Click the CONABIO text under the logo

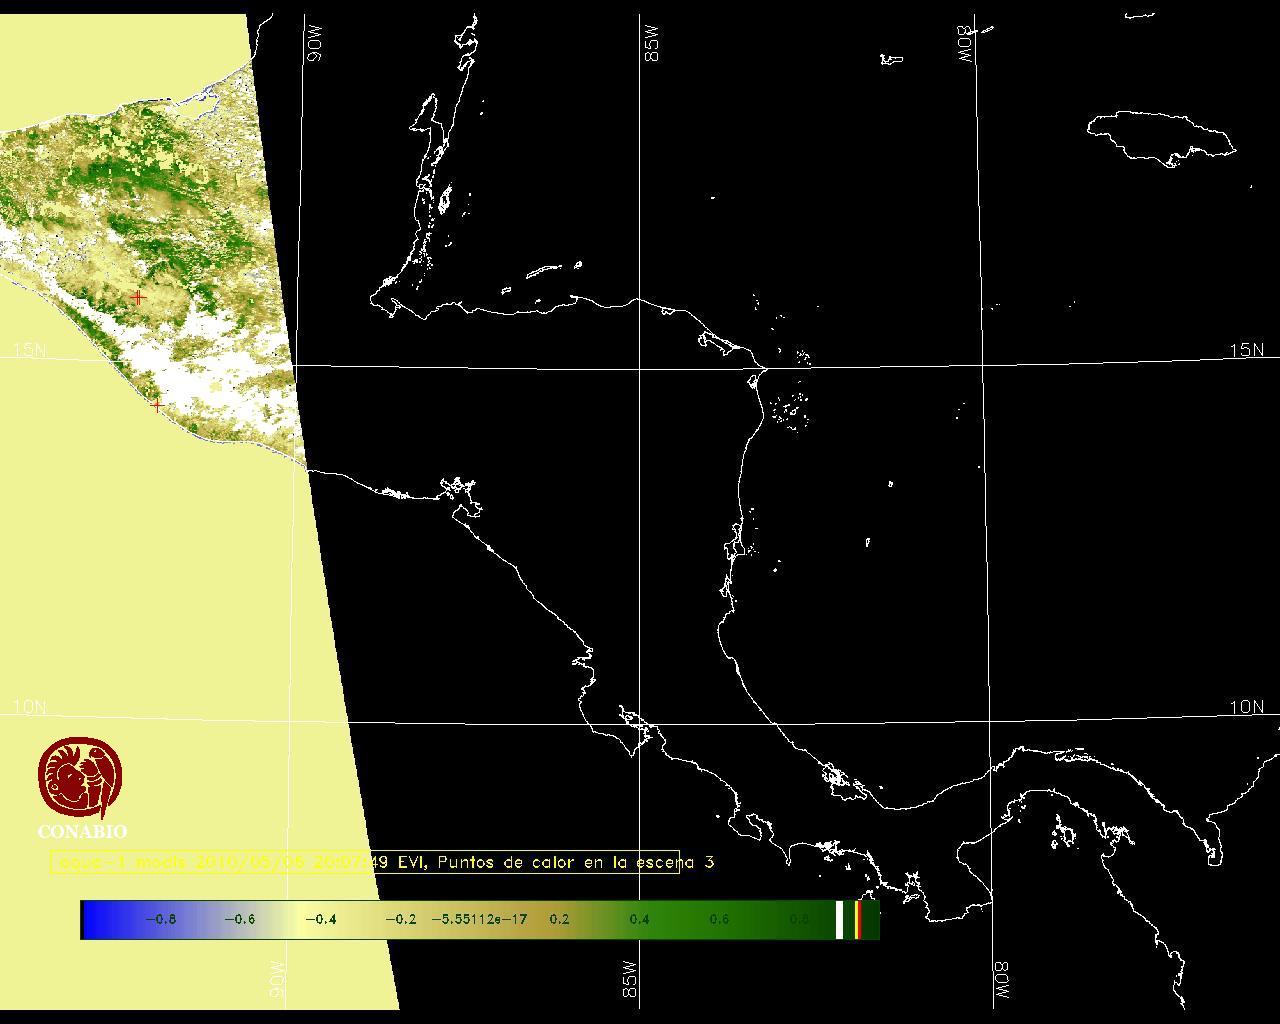pos(82,832)
